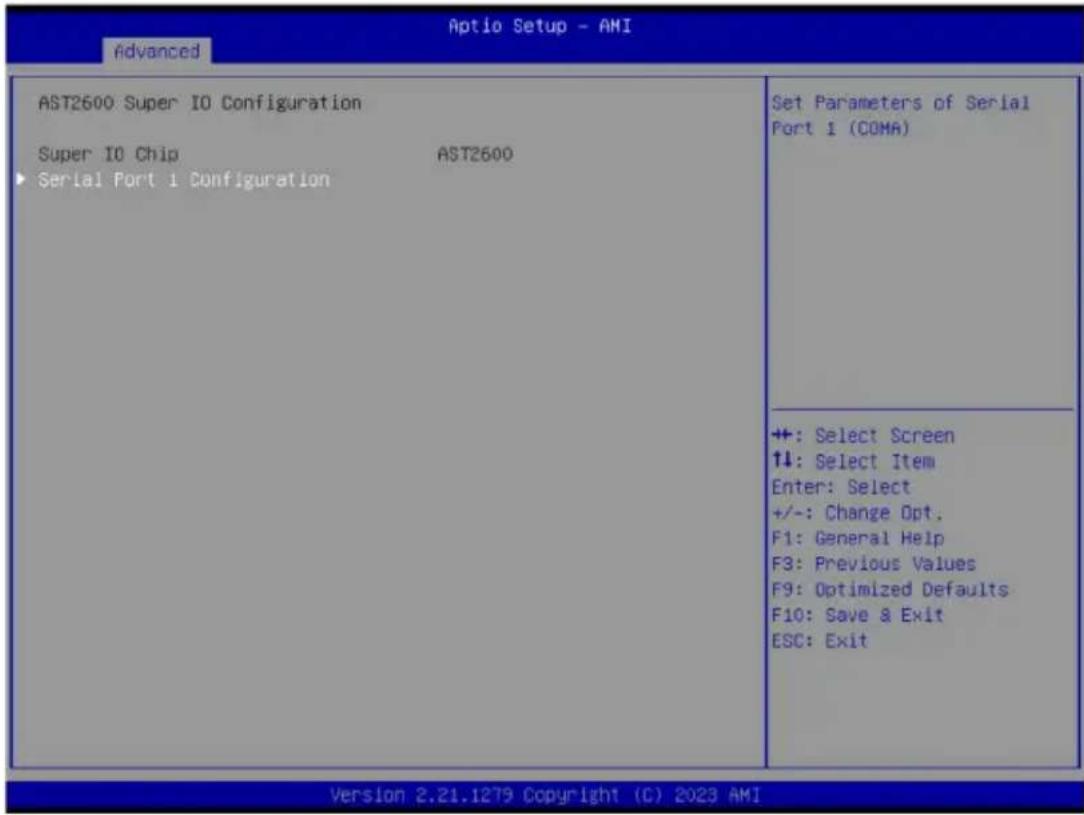Screen dimensions: 1084x815
Task: Click the 'F10: Save & Exit' hint
Action: tap(858, 615)
